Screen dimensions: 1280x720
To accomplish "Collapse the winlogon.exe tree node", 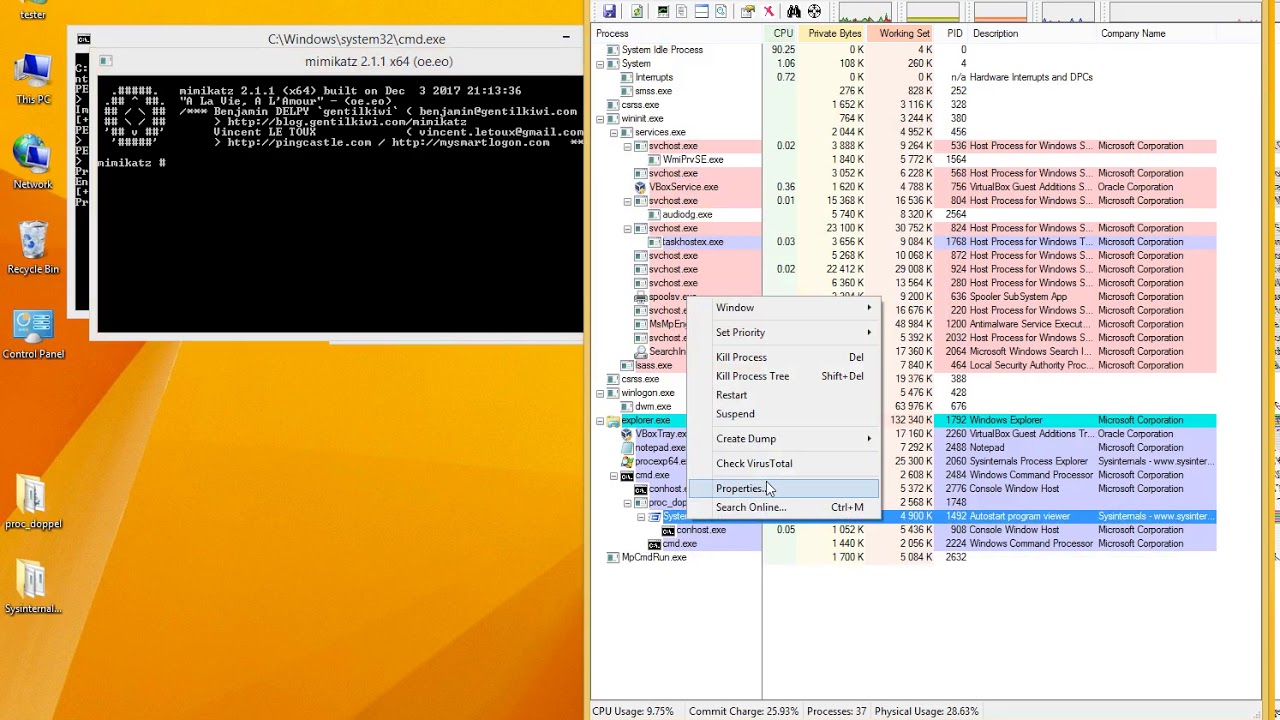I will pyautogui.click(x=600, y=393).
